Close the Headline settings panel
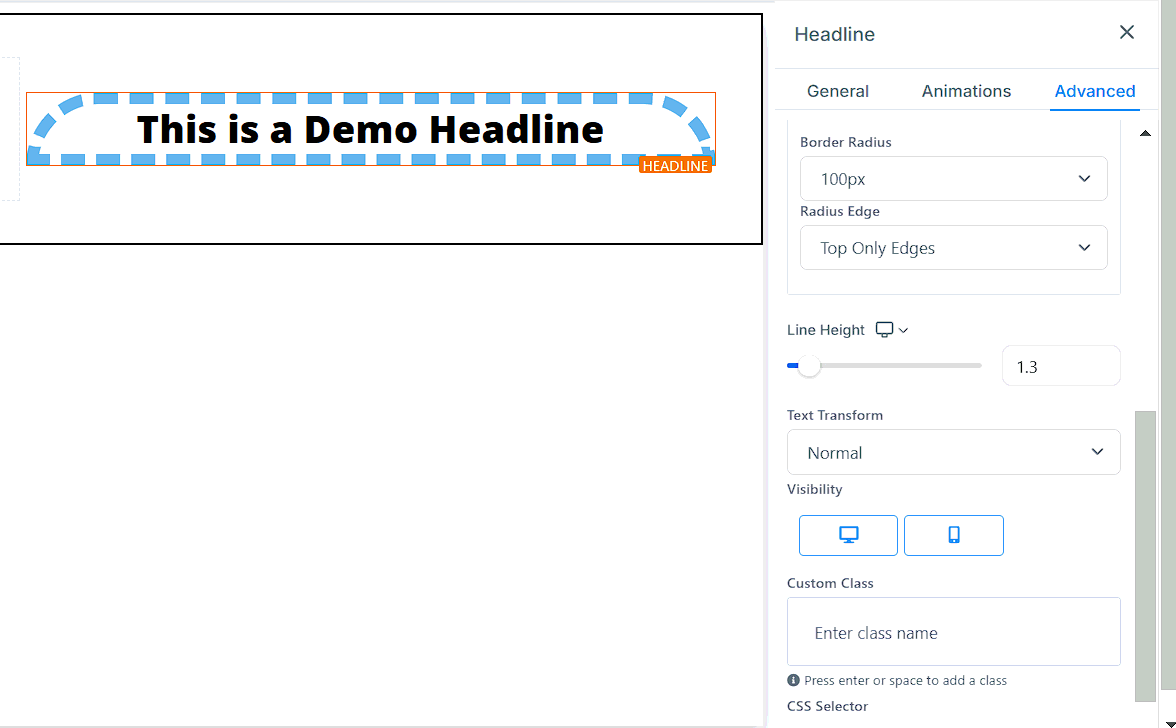 [x=1126, y=32]
